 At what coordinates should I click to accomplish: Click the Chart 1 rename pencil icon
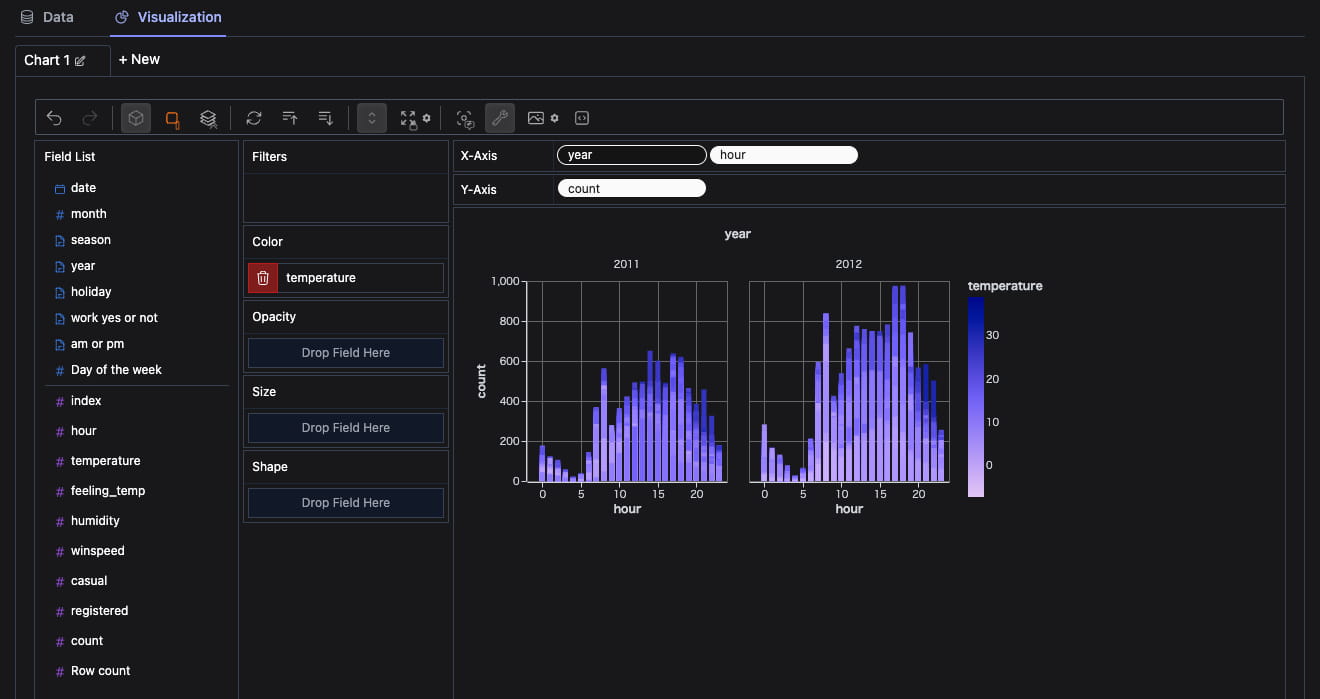click(x=80, y=61)
